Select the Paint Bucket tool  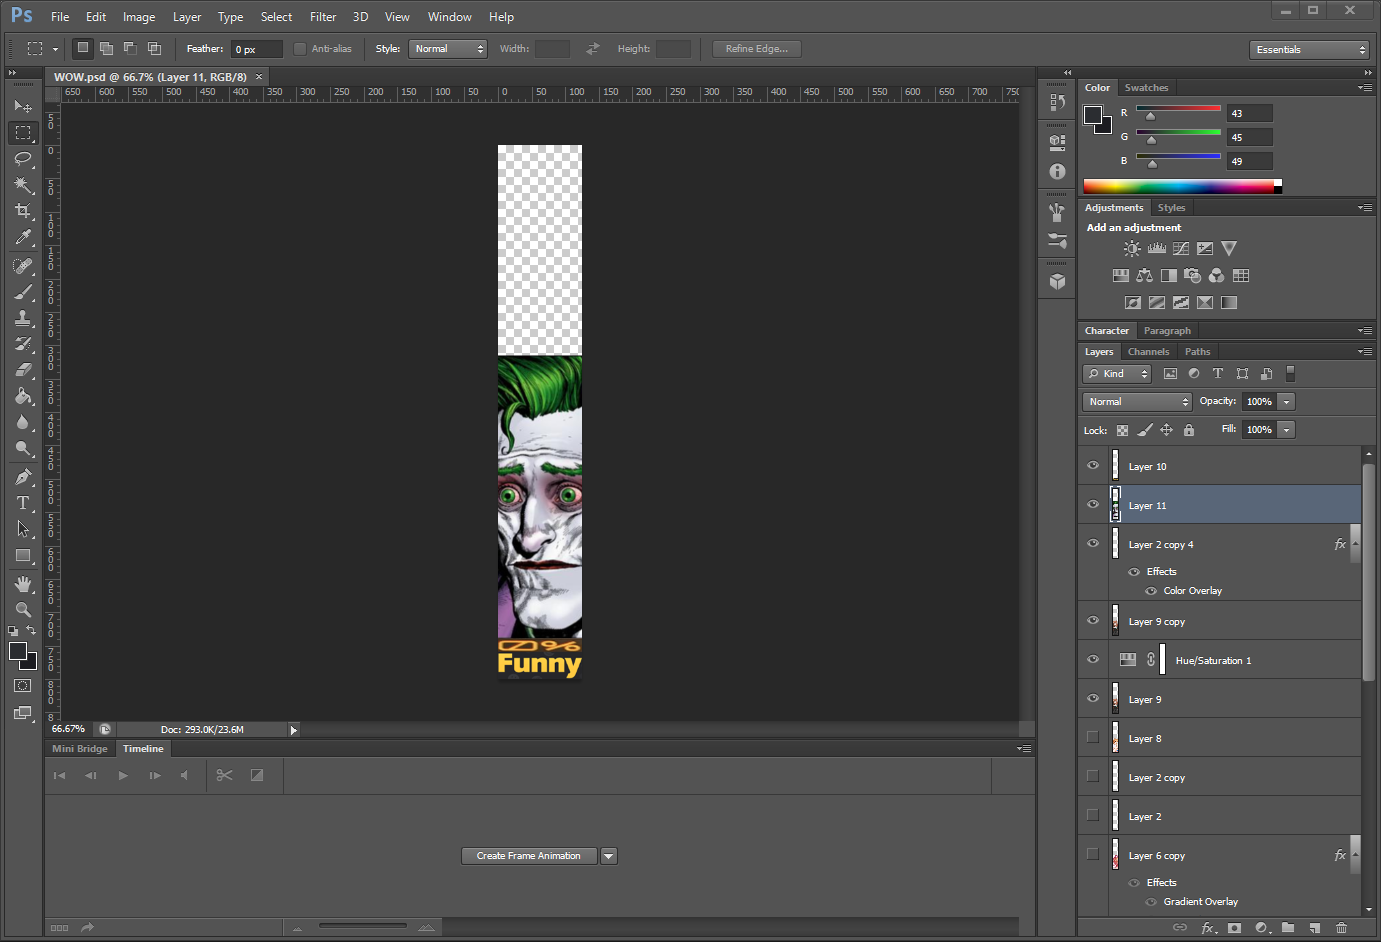pyautogui.click(x=23, y=396)
